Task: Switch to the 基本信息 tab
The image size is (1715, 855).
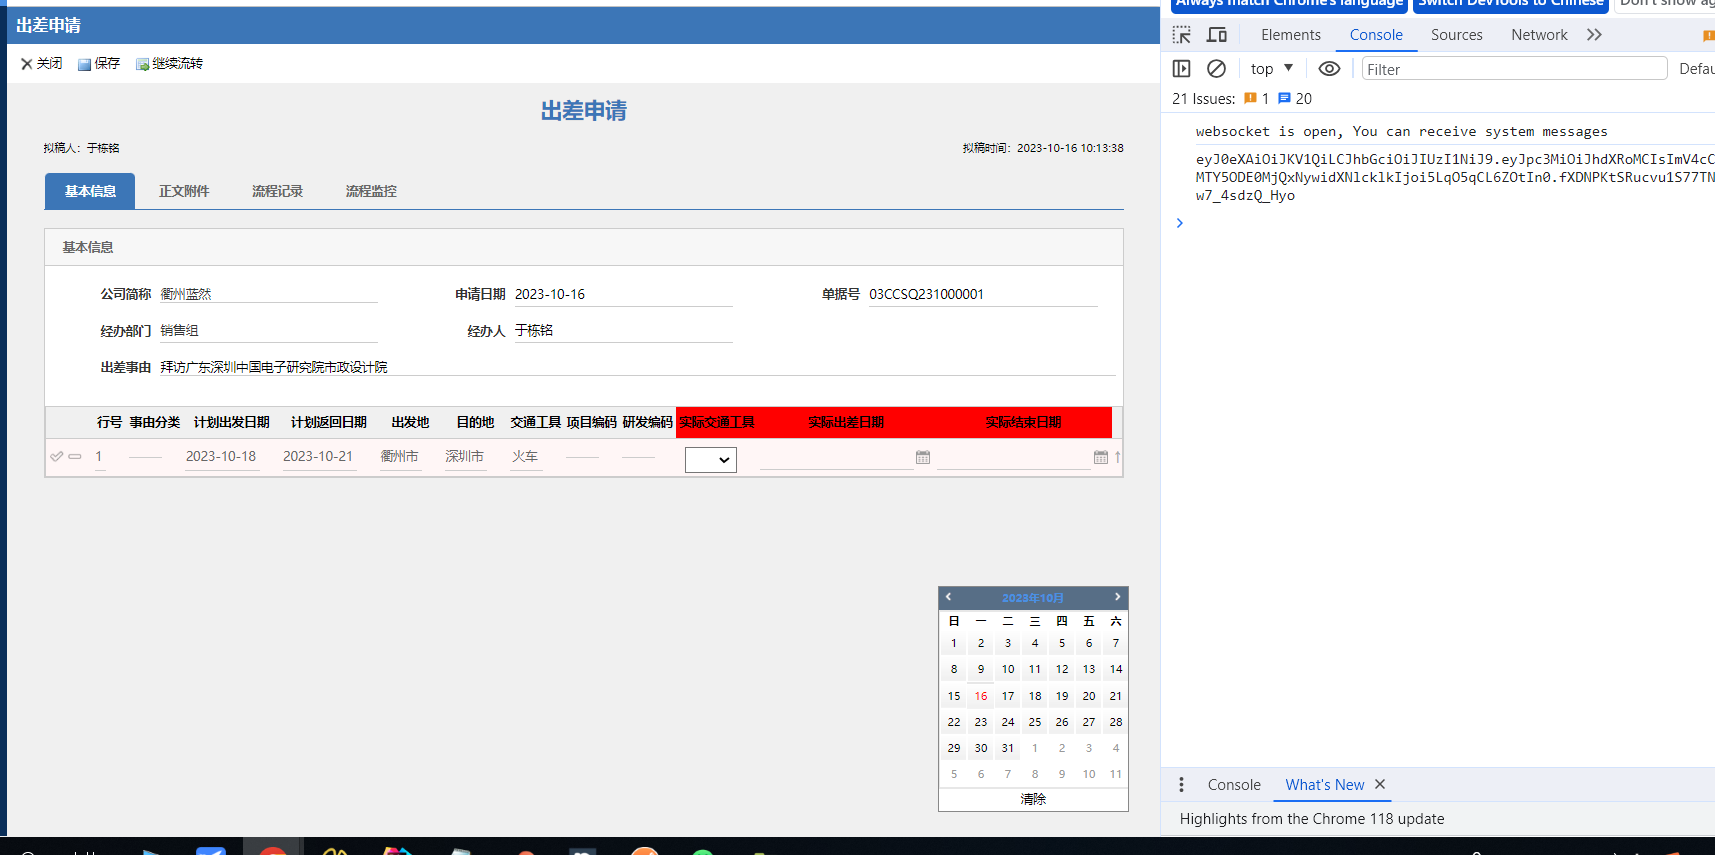Action: [x=90, y=191]
